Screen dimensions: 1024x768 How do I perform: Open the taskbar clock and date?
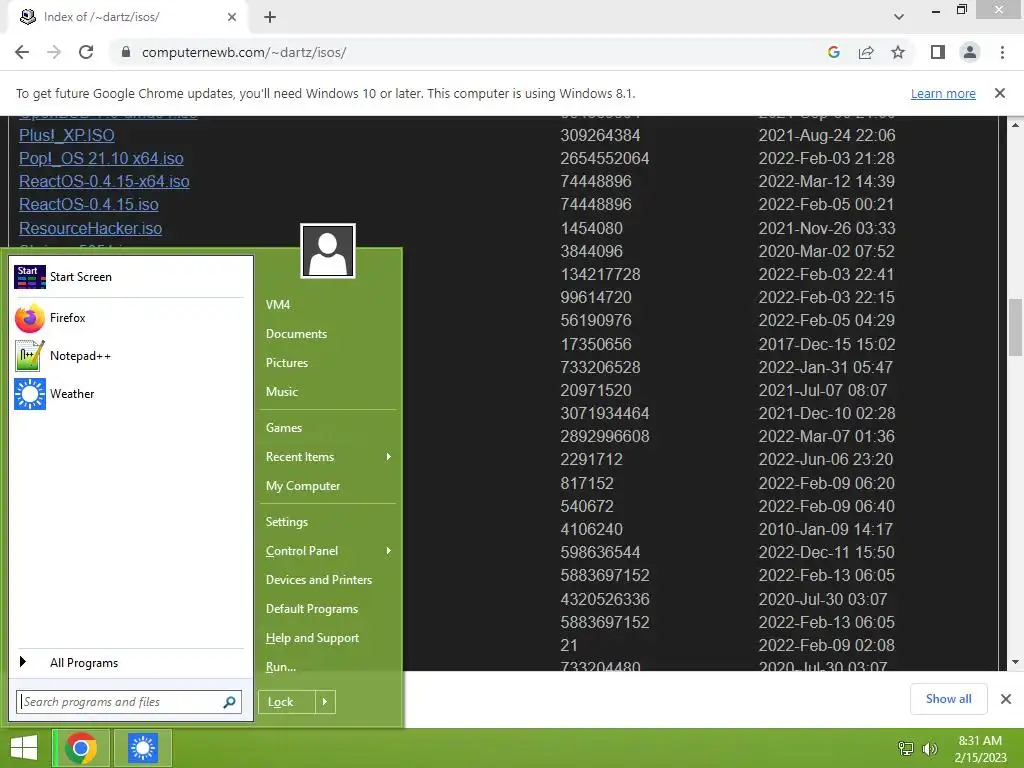pos(980,749)
